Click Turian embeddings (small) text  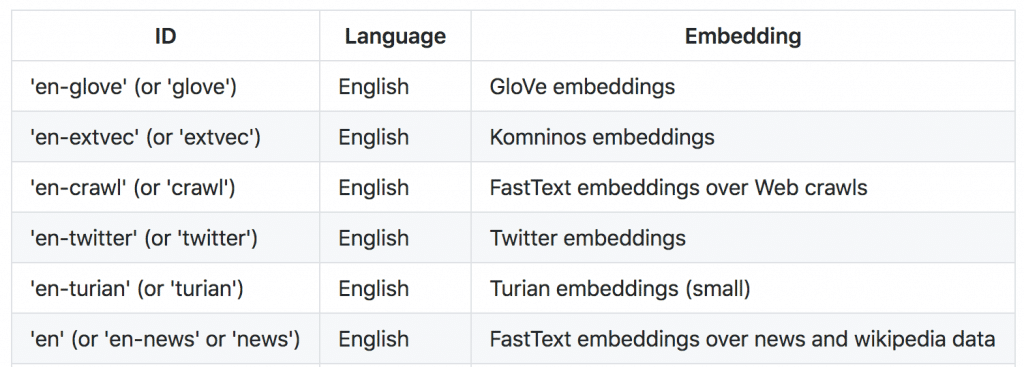[x=619, y=288]
